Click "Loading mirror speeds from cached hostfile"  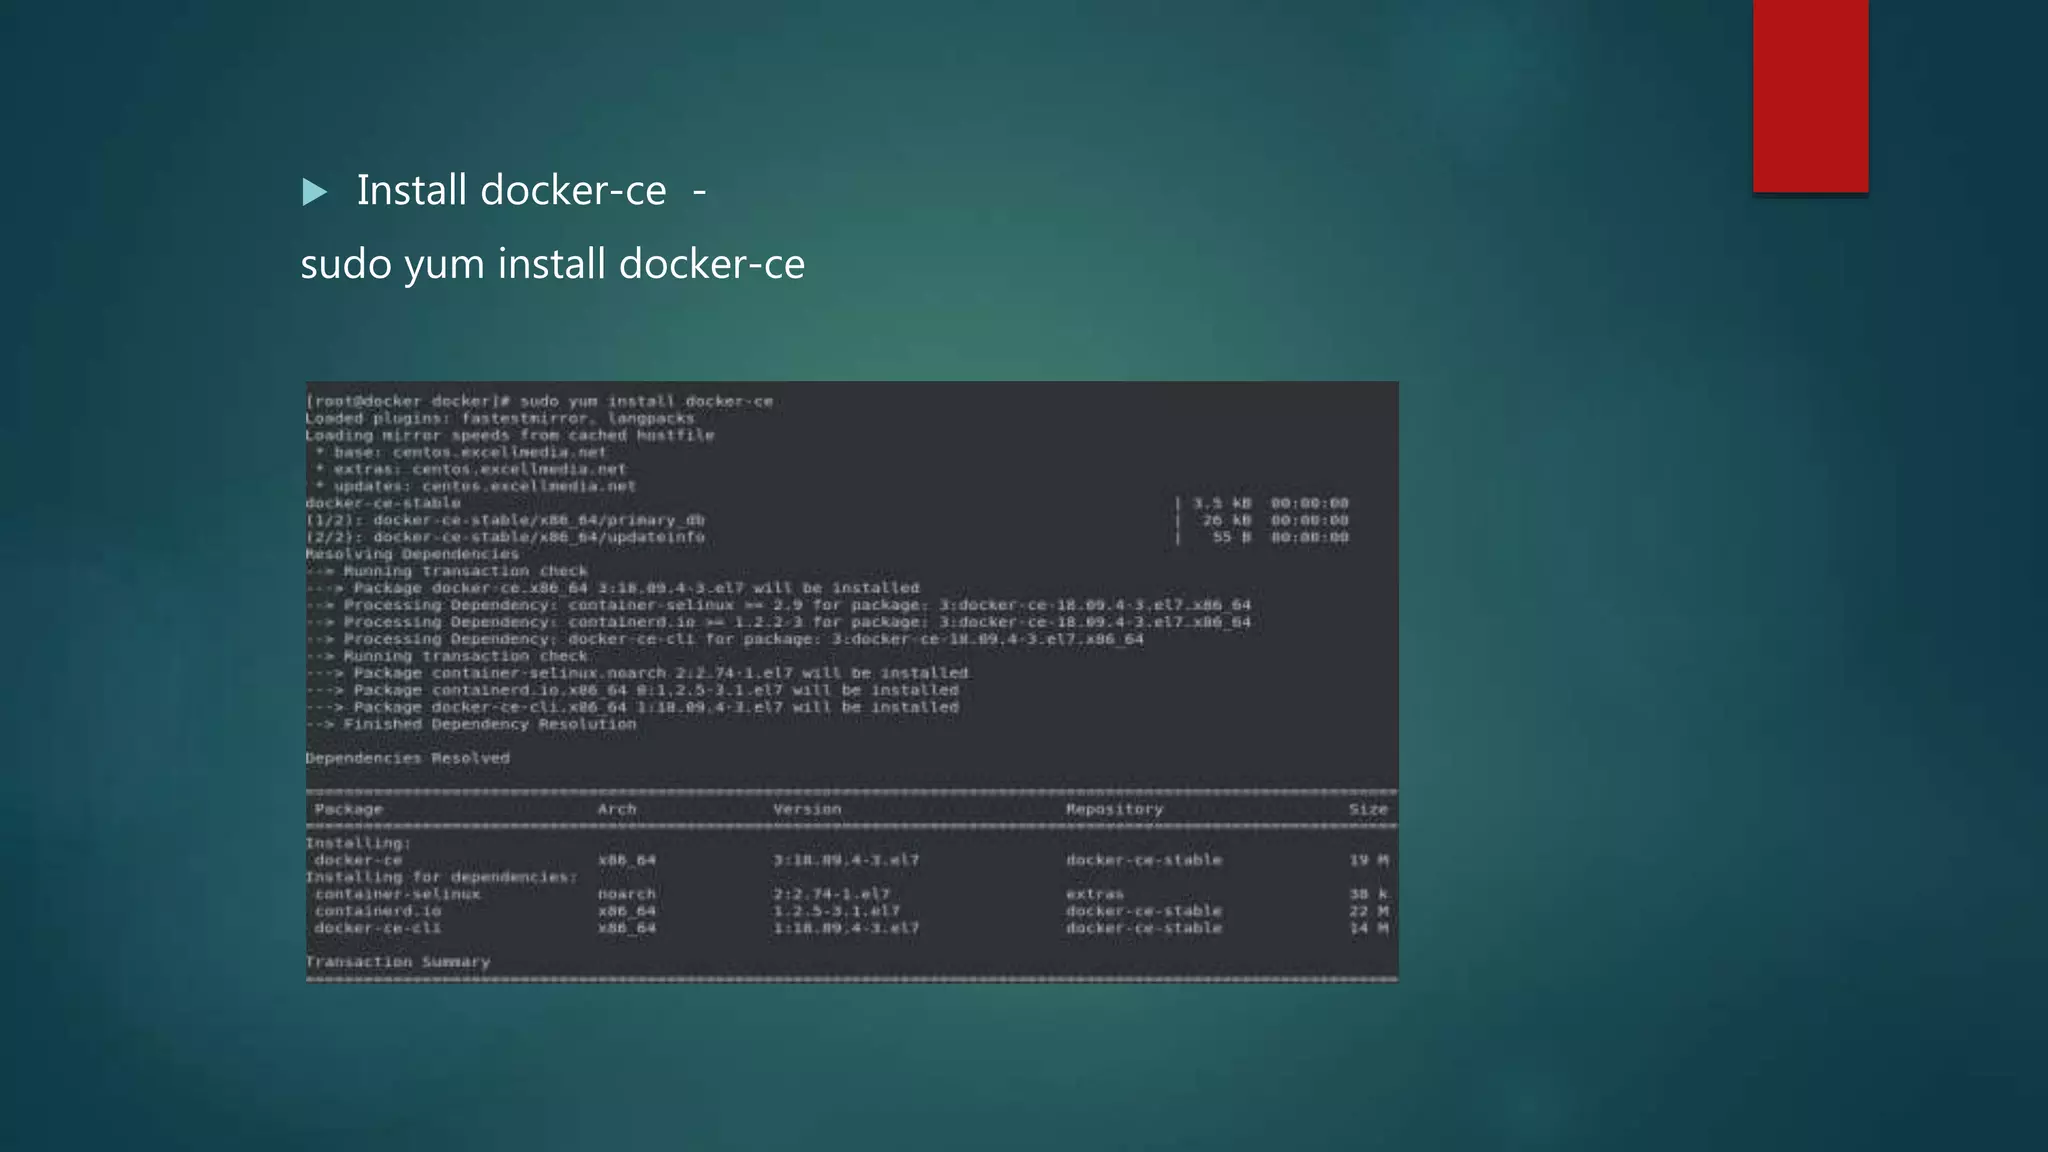509,435
